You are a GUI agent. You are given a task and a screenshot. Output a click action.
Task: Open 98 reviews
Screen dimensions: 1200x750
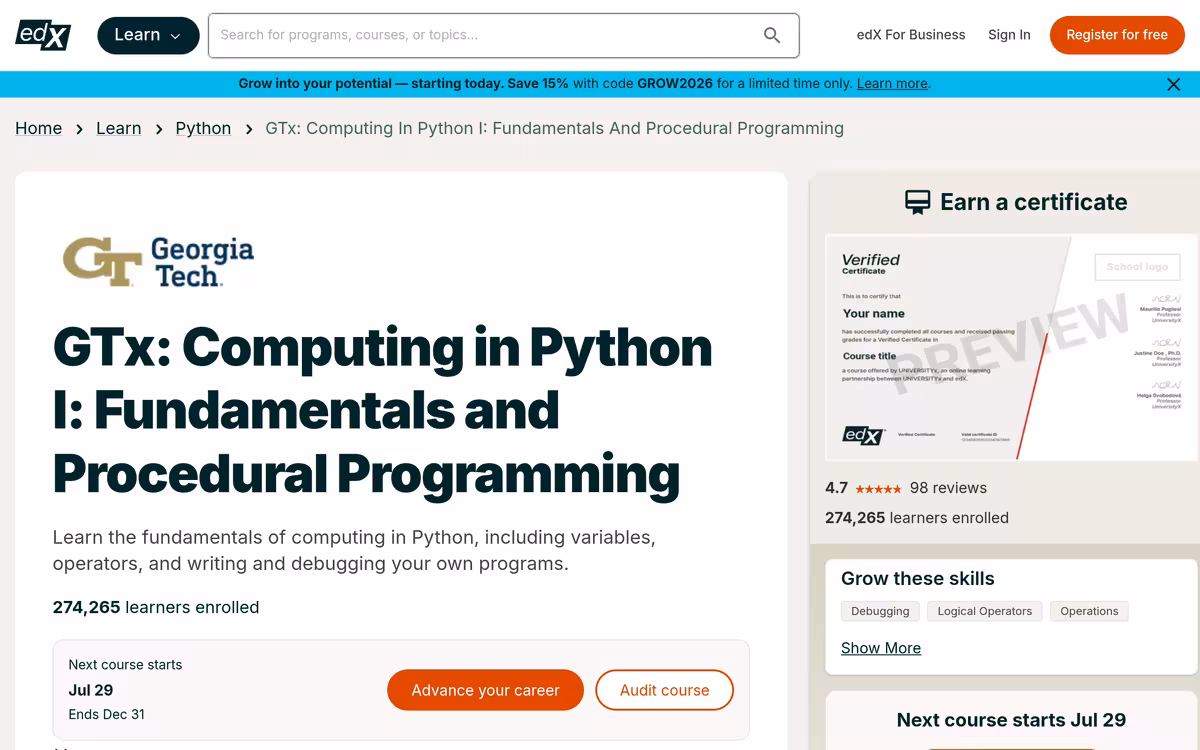[948, 488]
